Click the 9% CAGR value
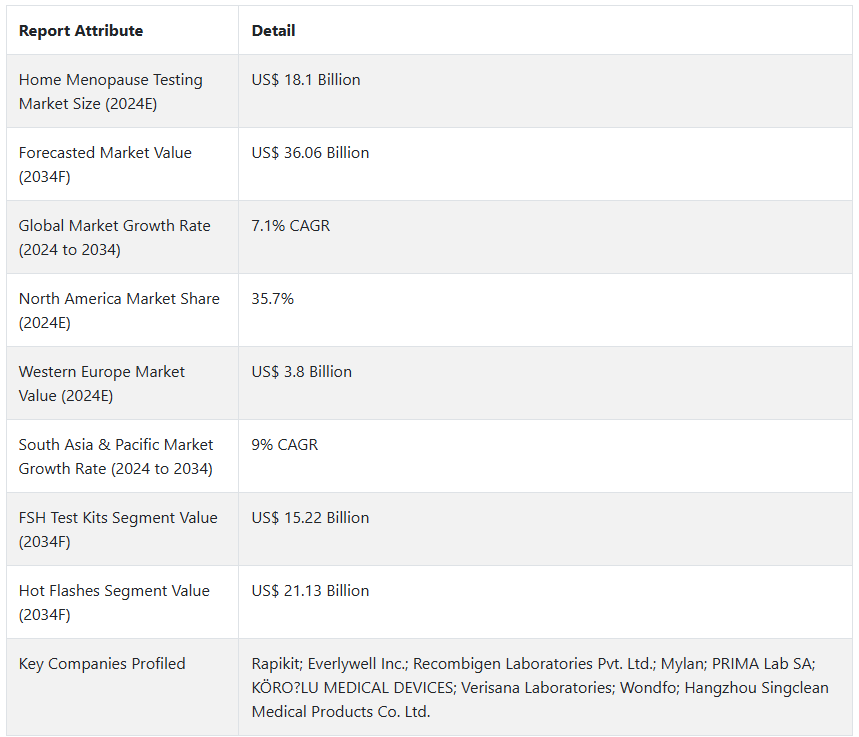 [x=285, y=445]
